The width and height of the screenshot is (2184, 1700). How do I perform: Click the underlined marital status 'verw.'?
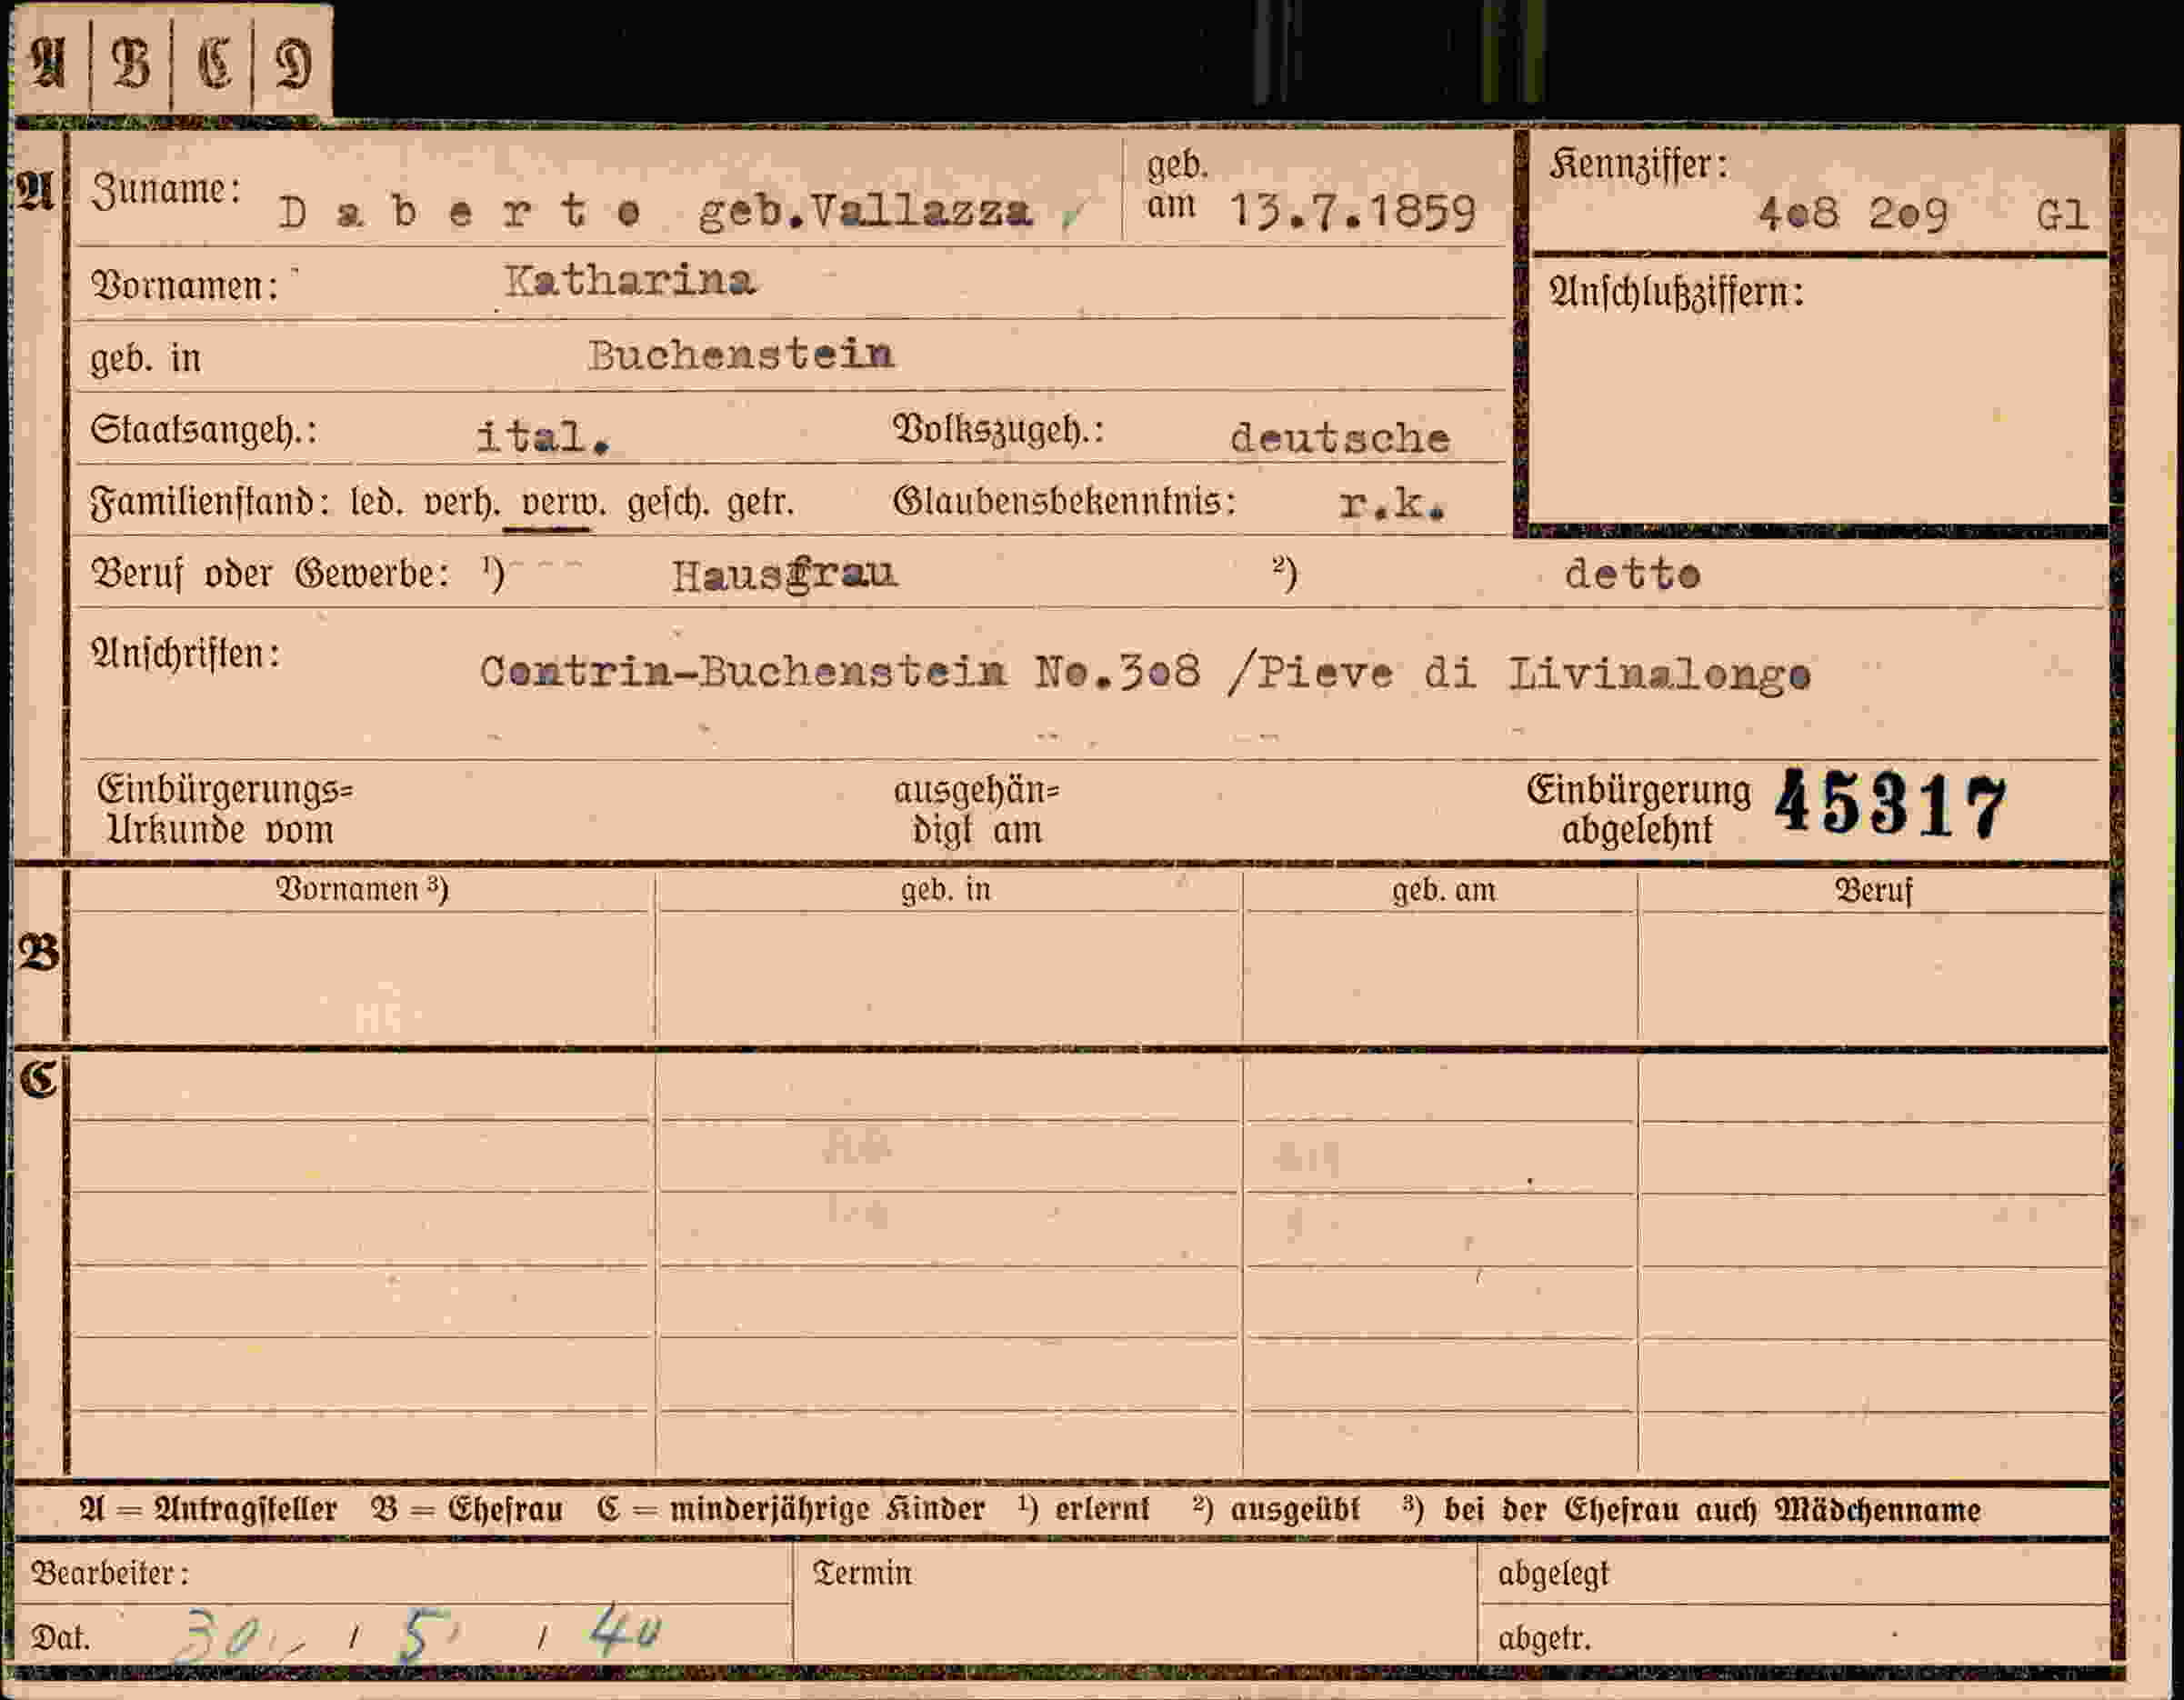[563, 502]
